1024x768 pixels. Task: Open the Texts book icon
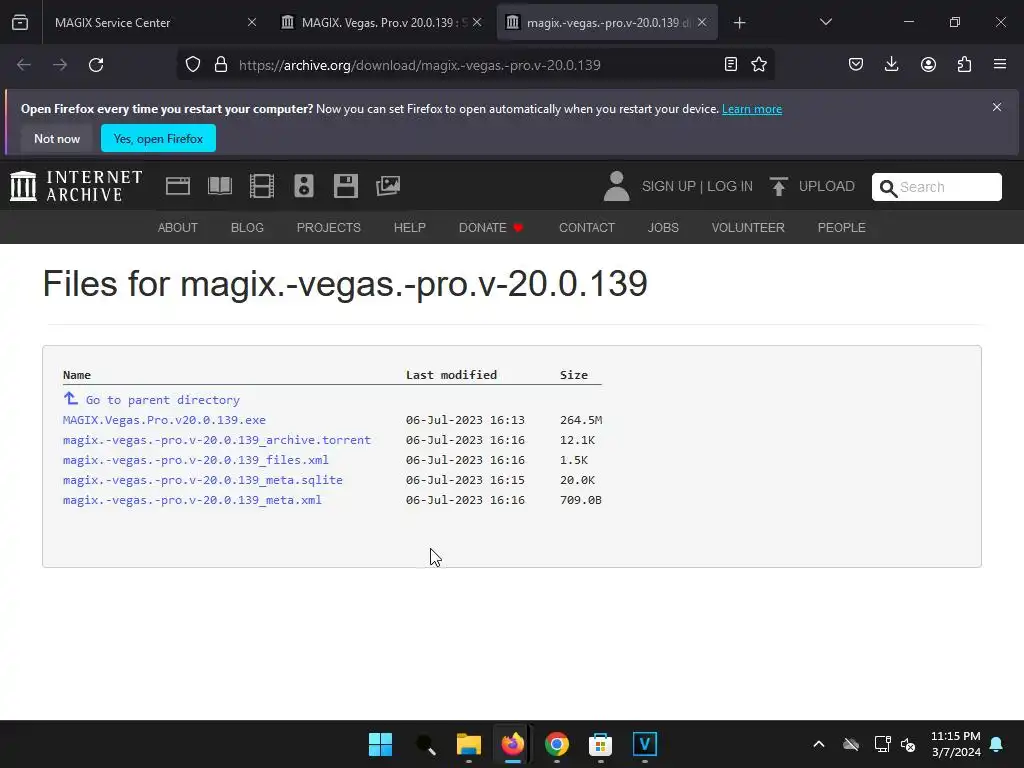(x=219, y=186)
